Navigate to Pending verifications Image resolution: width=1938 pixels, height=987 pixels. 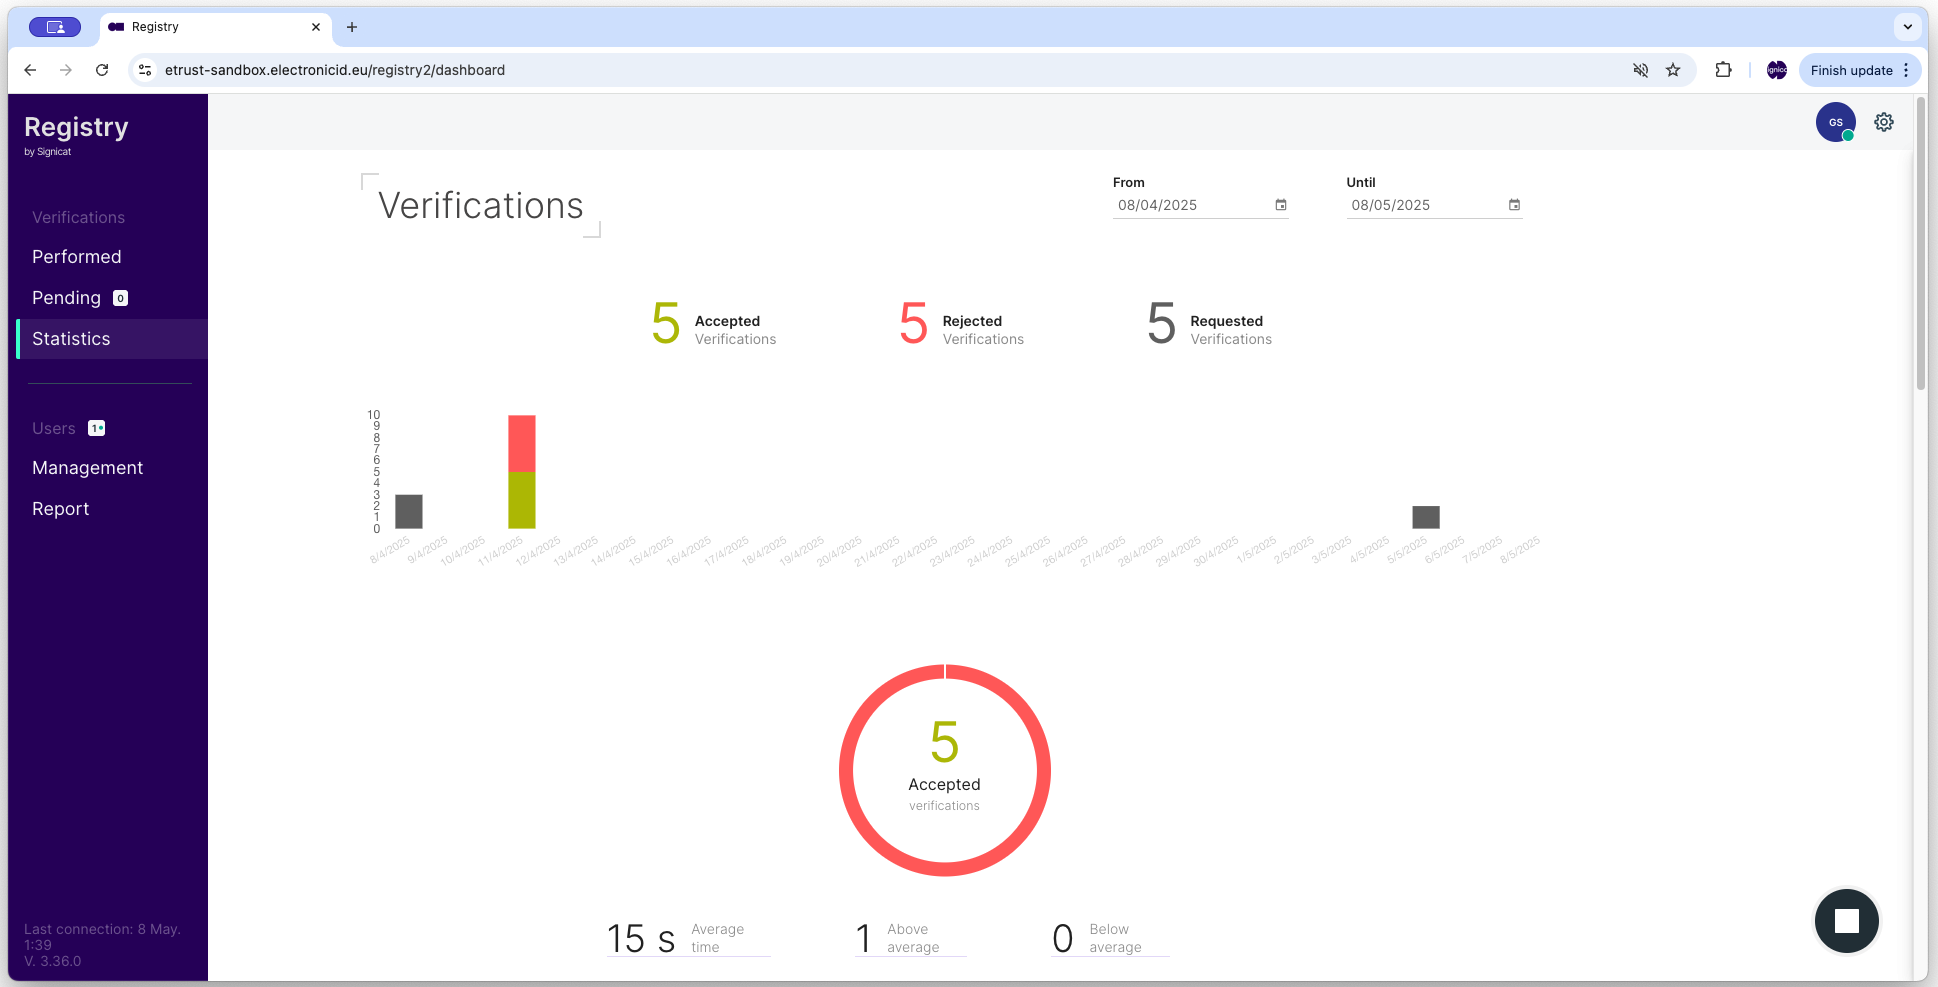66,297
